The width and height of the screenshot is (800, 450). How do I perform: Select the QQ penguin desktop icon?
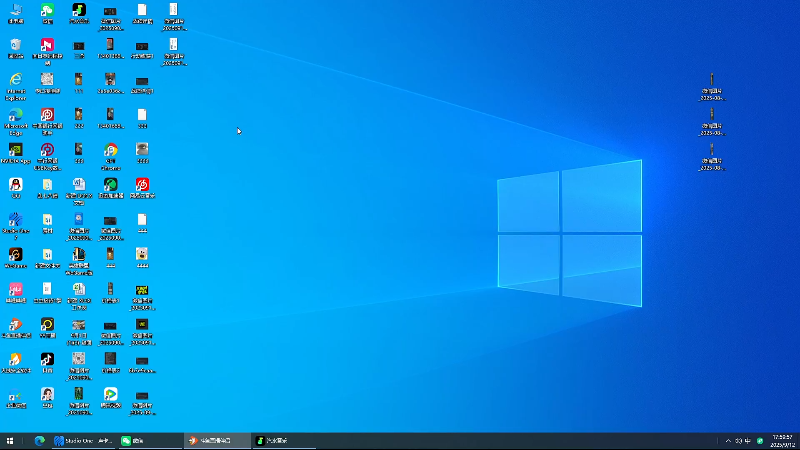[x=16, y=188]
